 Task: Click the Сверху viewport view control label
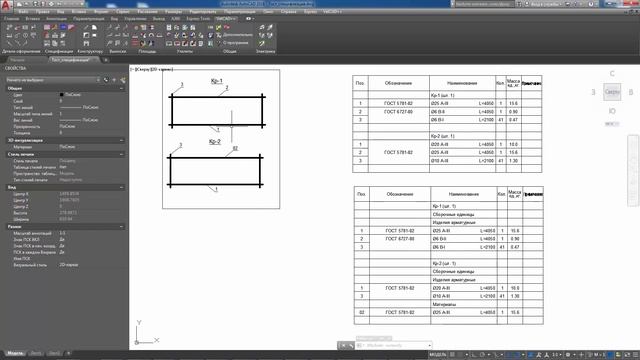(x=143, y=69)
